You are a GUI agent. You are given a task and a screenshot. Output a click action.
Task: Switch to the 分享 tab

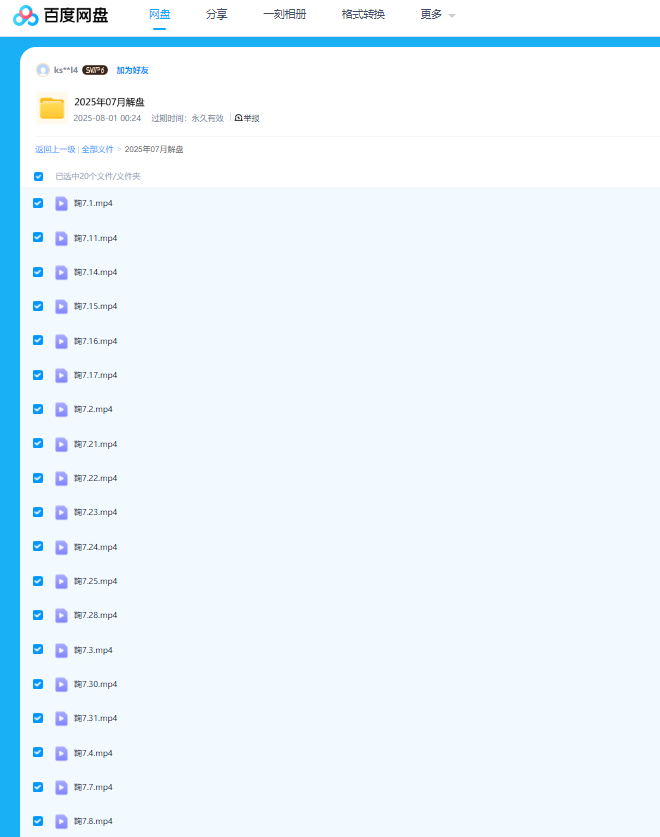click(x=216, y=15)
